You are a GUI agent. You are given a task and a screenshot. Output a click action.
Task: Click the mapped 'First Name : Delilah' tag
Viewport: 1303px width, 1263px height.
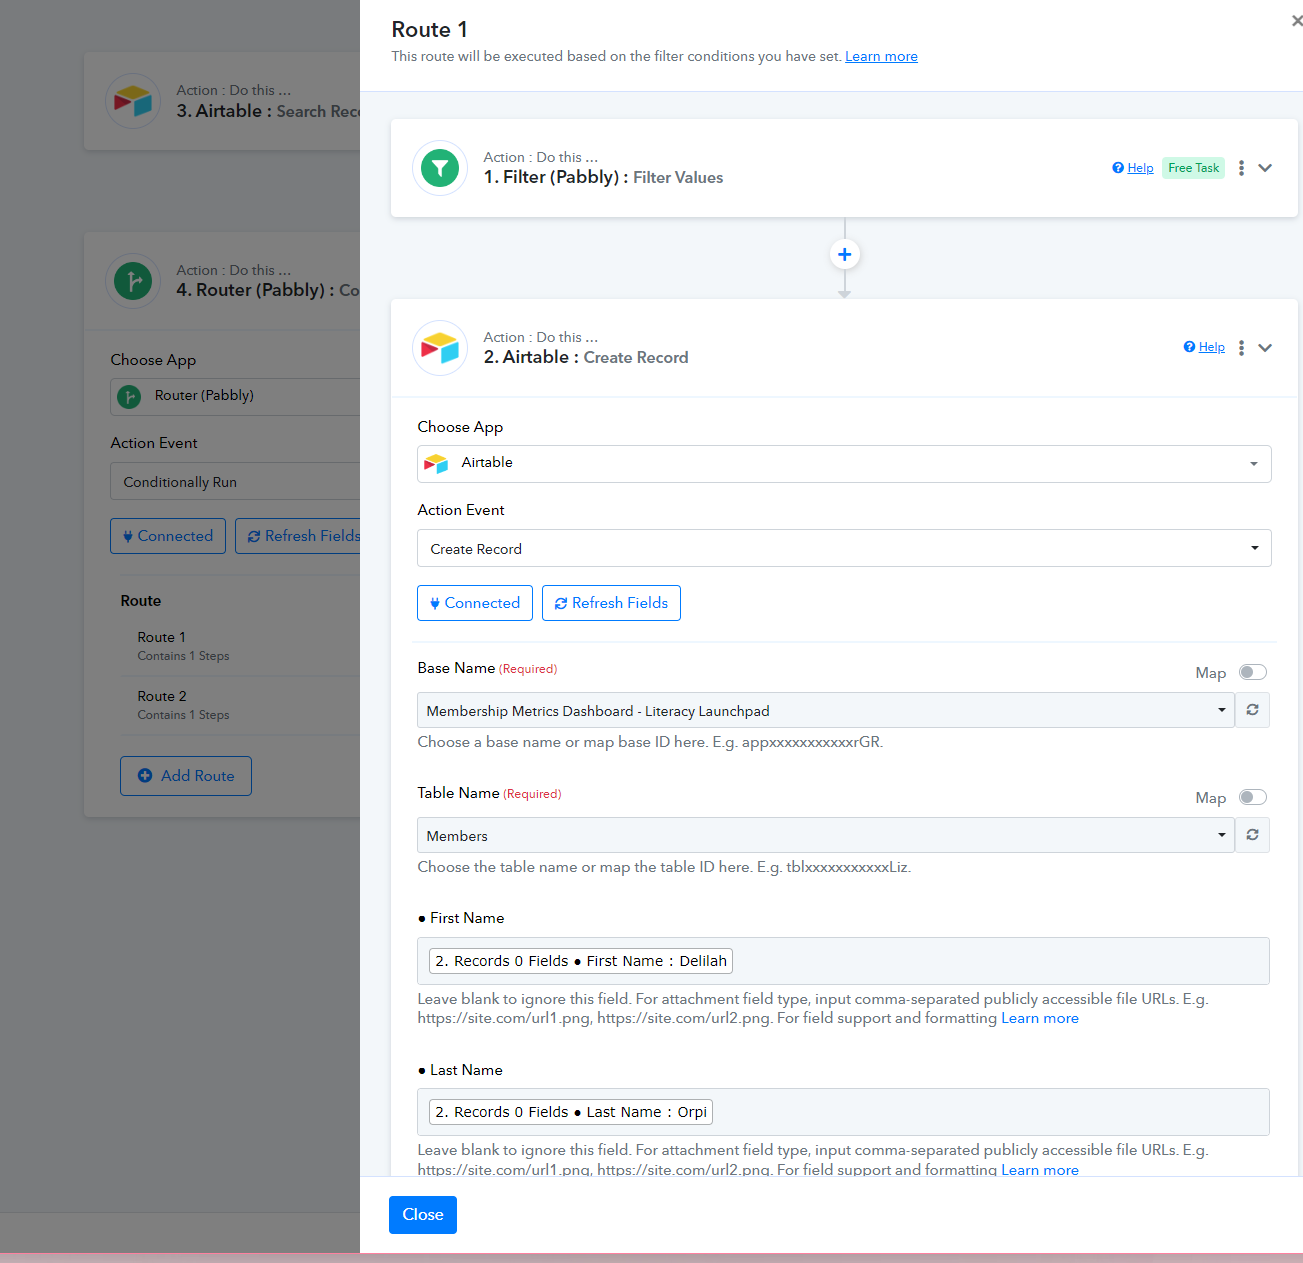pyautogui.click(x=581, y=961)
